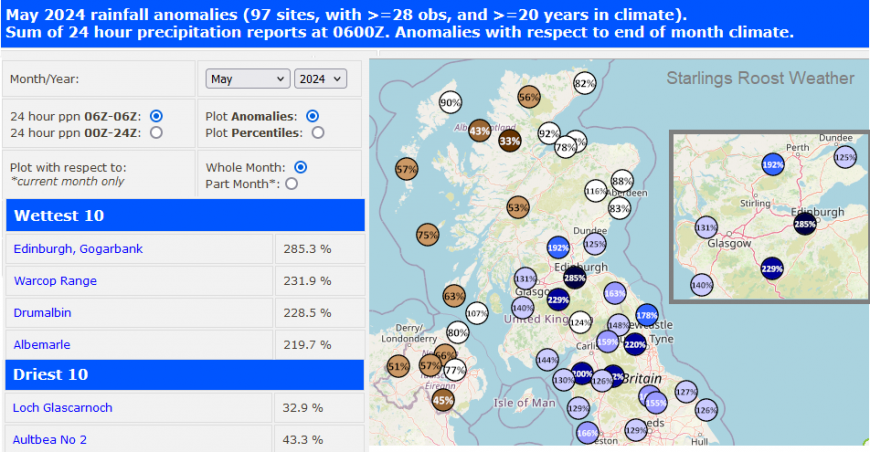This screenshot has height=452, width=870.
Task: Open the 124% white marker
Action: click(580, 322)
